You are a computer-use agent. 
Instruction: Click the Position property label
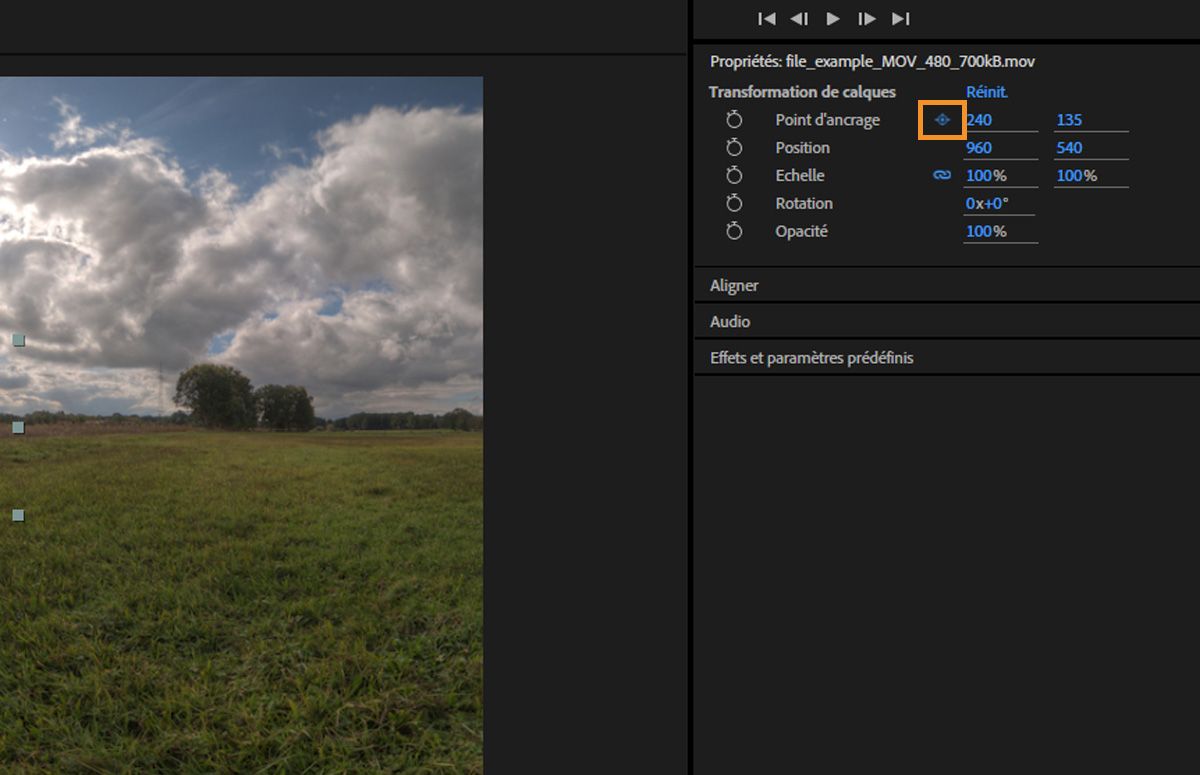802,148
